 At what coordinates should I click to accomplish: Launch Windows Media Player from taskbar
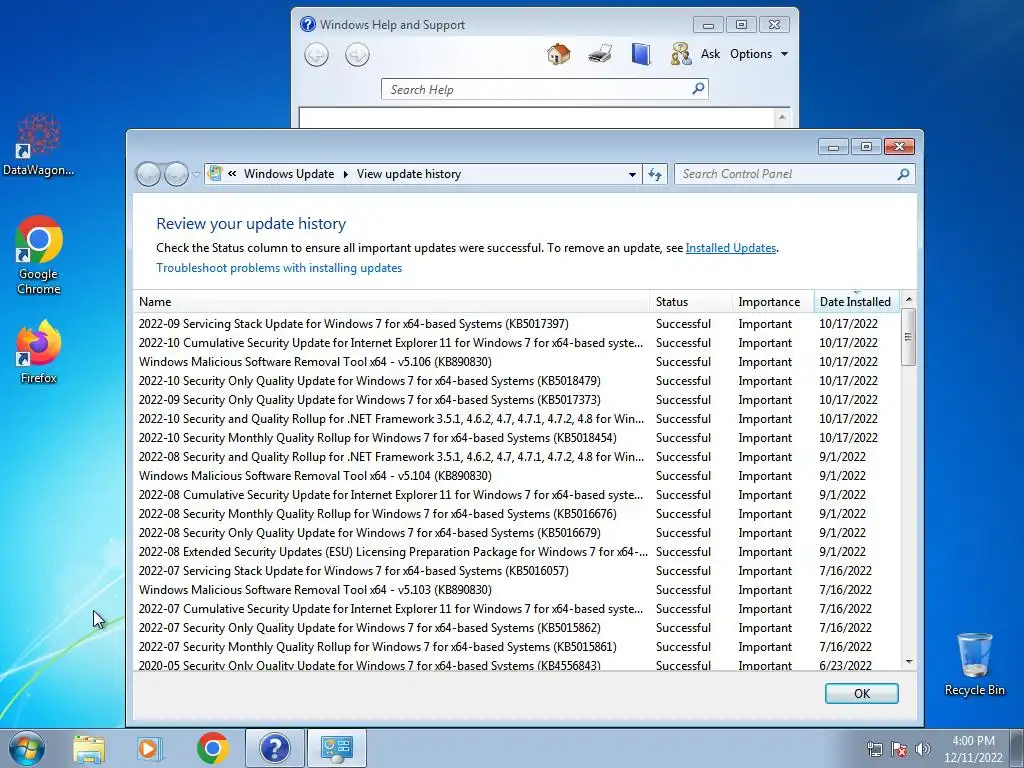point(150,748)
